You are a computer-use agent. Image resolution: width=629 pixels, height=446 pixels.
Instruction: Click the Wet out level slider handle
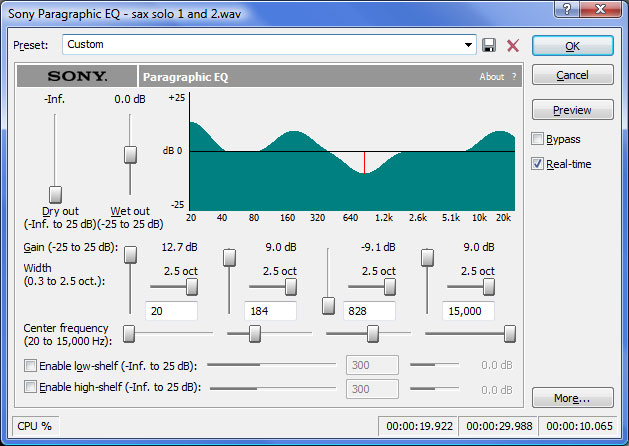130,154
